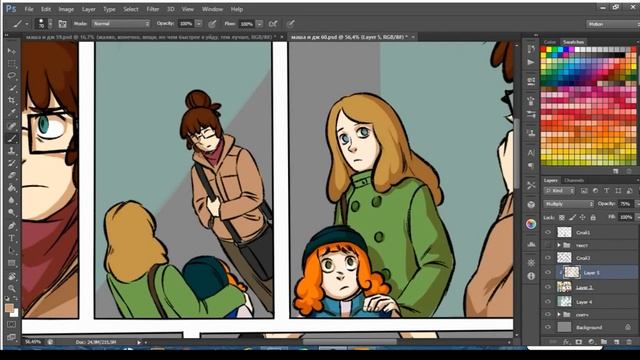Select the Dodge tool
Image resolution: width=640 pixels, height=360 pixels.
click(11, 213)
